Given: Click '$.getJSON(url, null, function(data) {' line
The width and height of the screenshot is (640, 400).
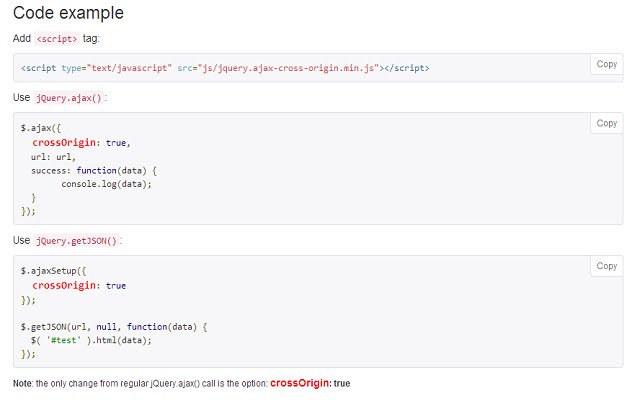Looking at the screenshot, I should [x=114, y=327].
